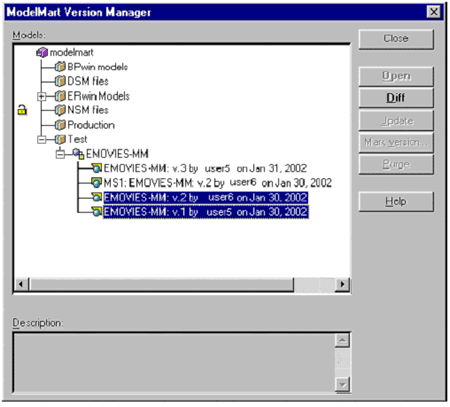Select the NSM files library
The height and width of the screenshot is (407, 450).
(88, 110)
